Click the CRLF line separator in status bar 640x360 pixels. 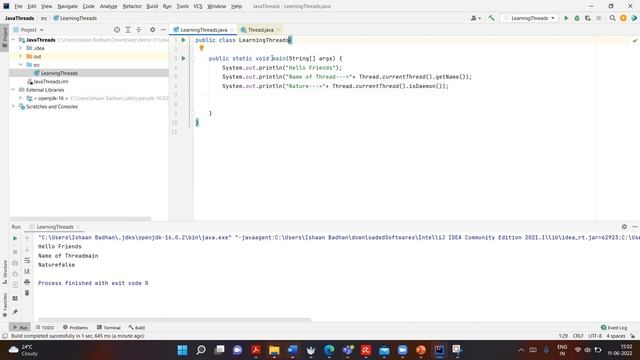tap(578, 336)
